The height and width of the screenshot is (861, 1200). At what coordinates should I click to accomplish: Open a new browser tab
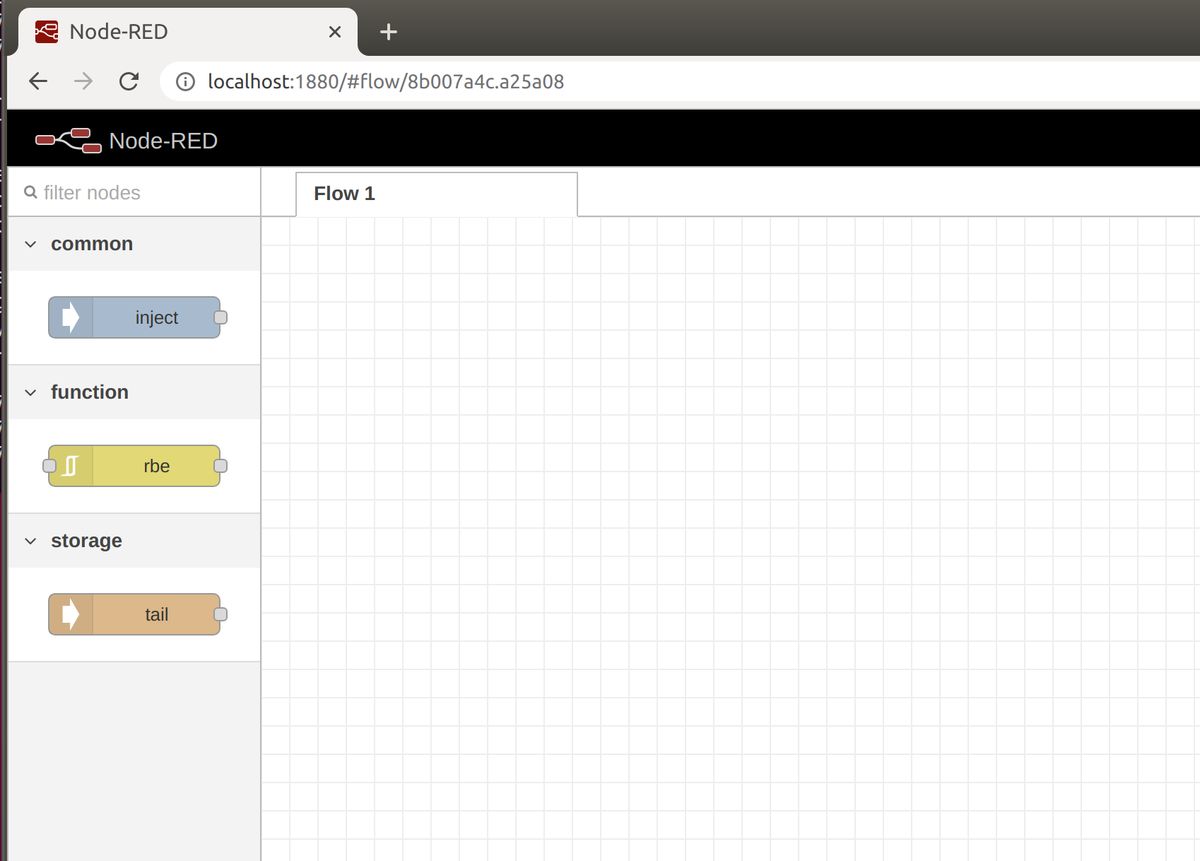click(x=389, y=32)
